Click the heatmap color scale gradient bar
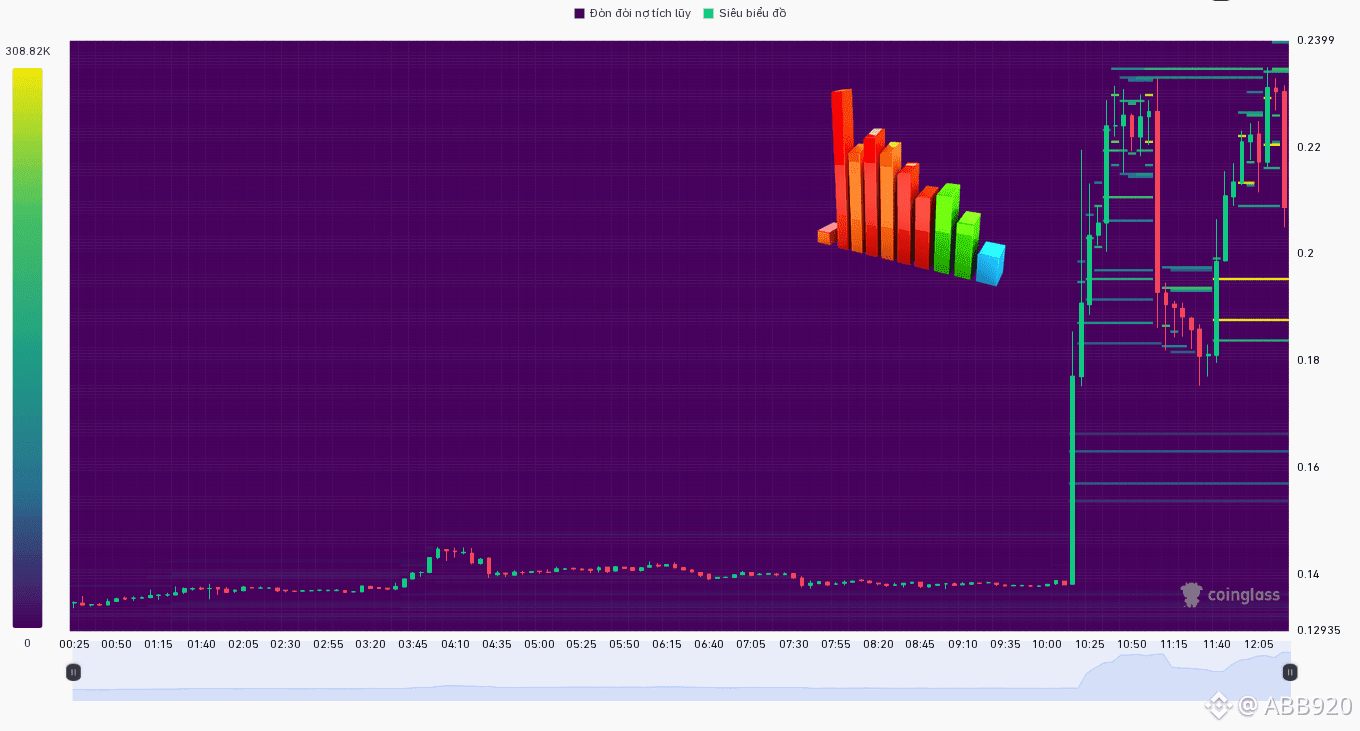The image size is (1360, 731). point(28,348)
